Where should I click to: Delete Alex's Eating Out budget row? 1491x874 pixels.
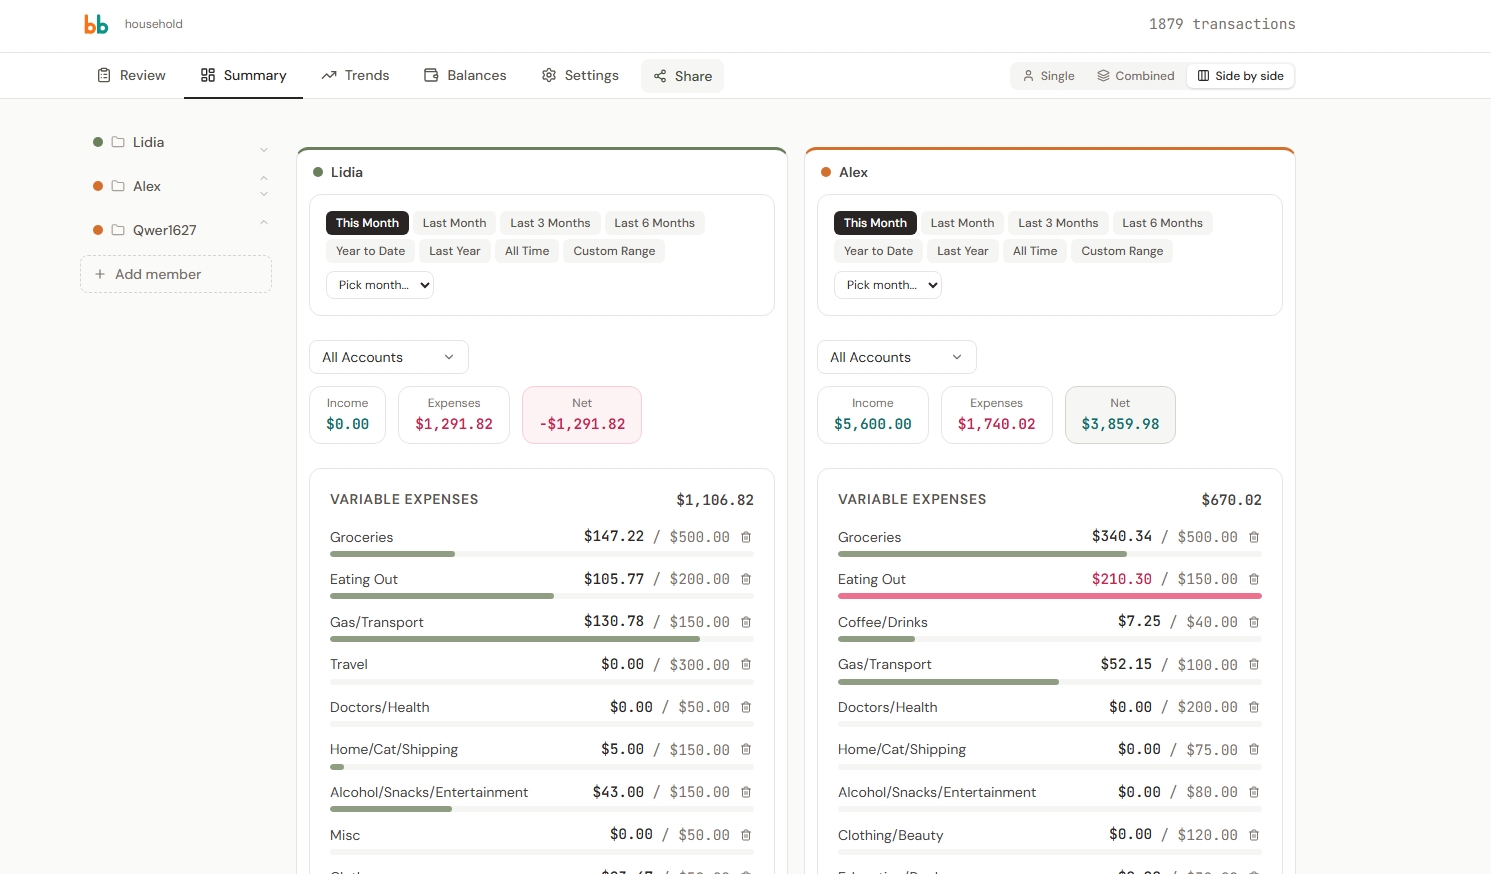tap(1254, 579)
